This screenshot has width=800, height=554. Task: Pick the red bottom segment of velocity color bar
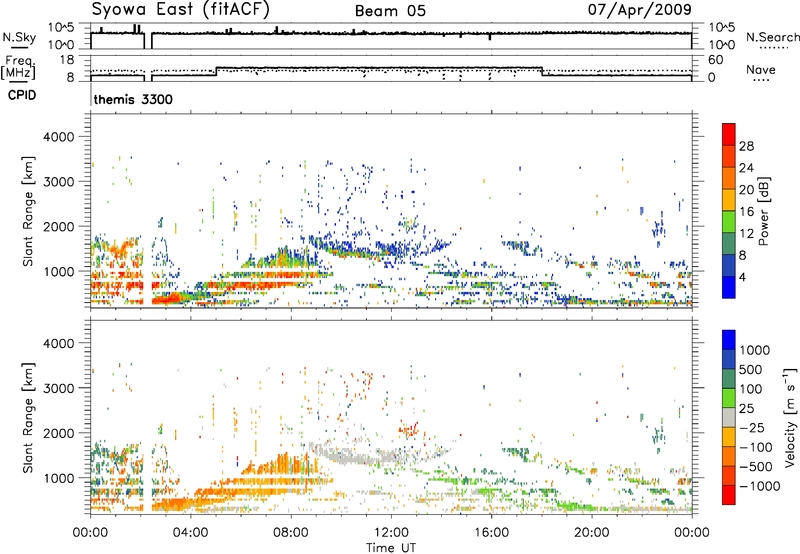pos(729,495)
